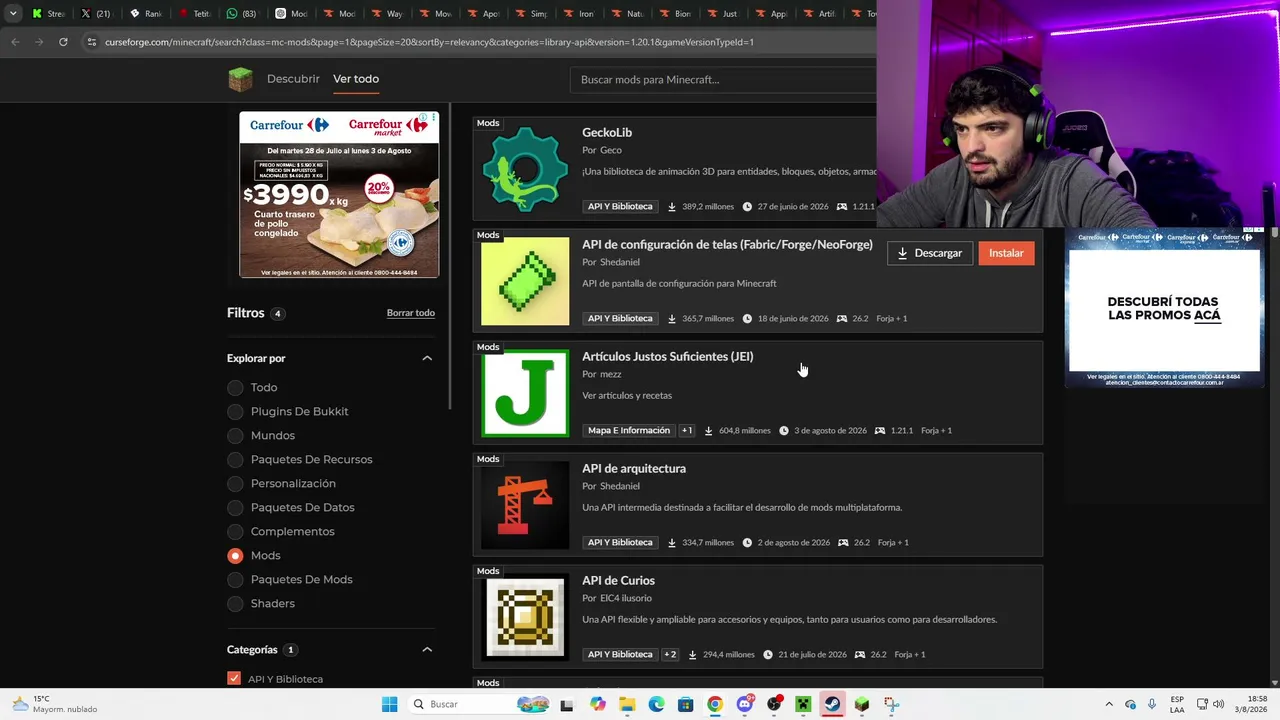Click the microphone icon in system tray
Screen dimensions: 1280x720
(1152, 704)
